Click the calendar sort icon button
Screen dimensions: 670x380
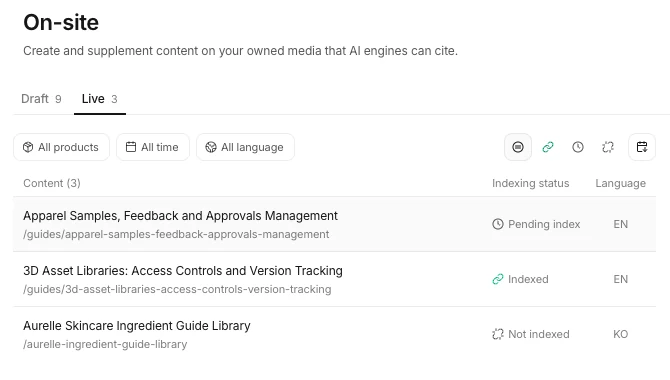coord(642,147)
